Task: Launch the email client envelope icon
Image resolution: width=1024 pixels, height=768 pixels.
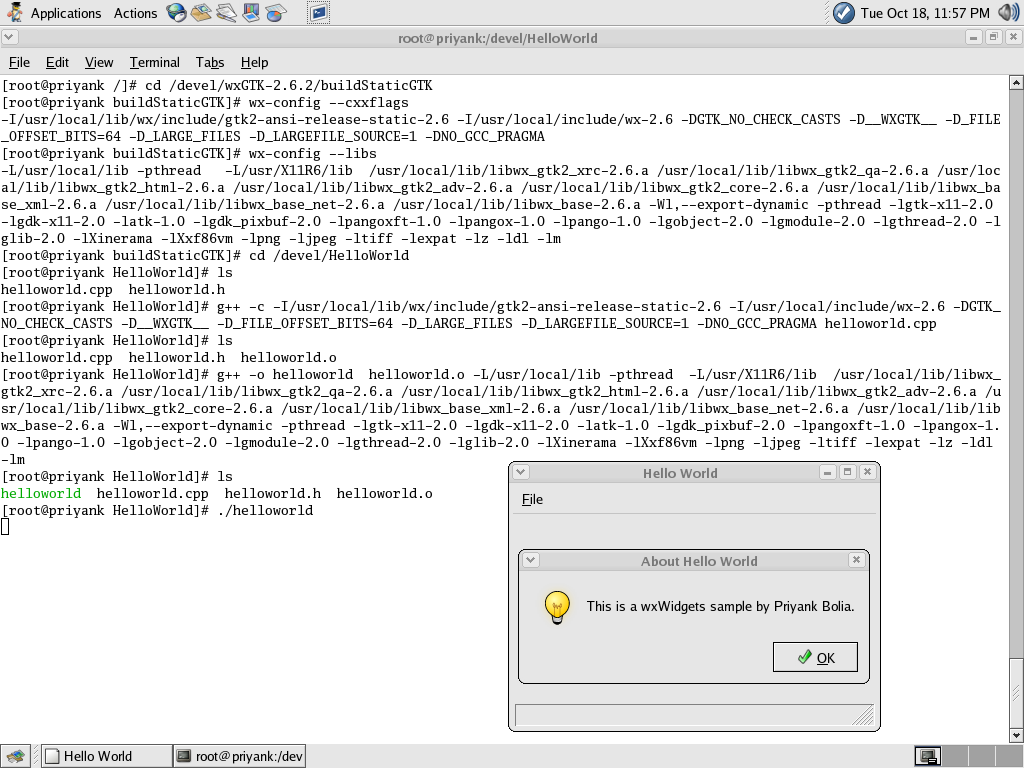Action: click(201, 12)
